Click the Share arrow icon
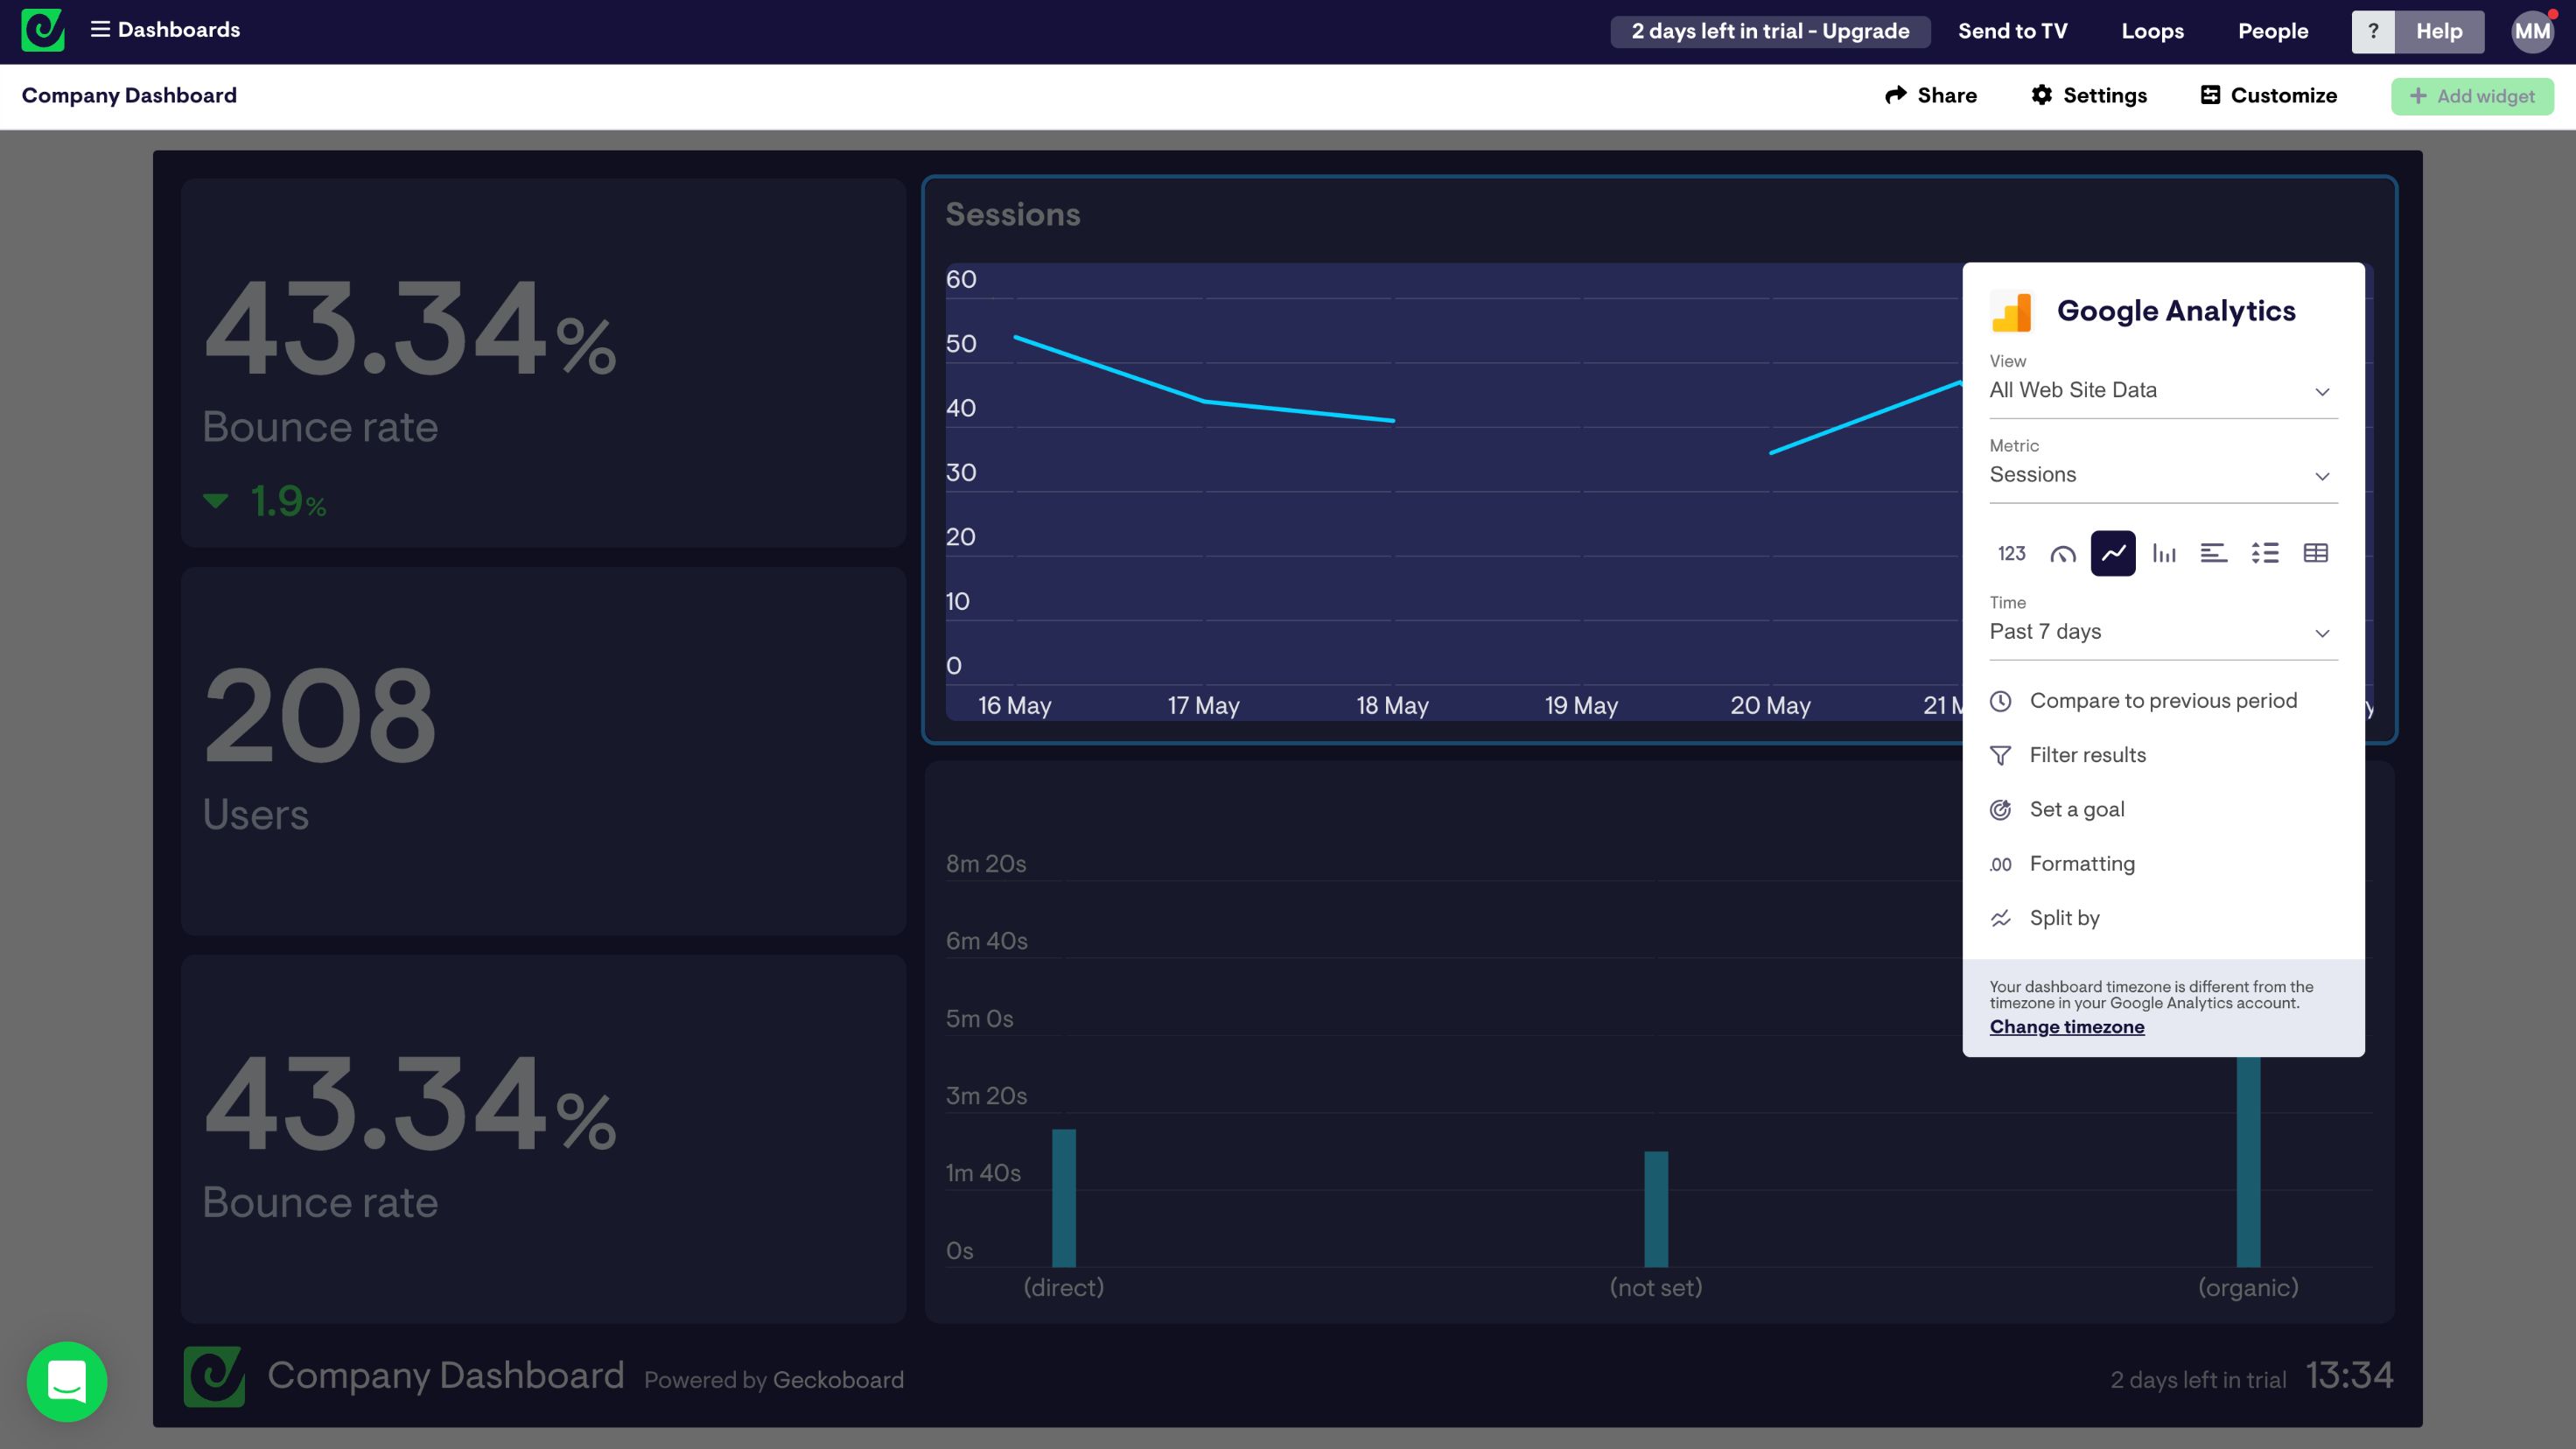 1895,95
